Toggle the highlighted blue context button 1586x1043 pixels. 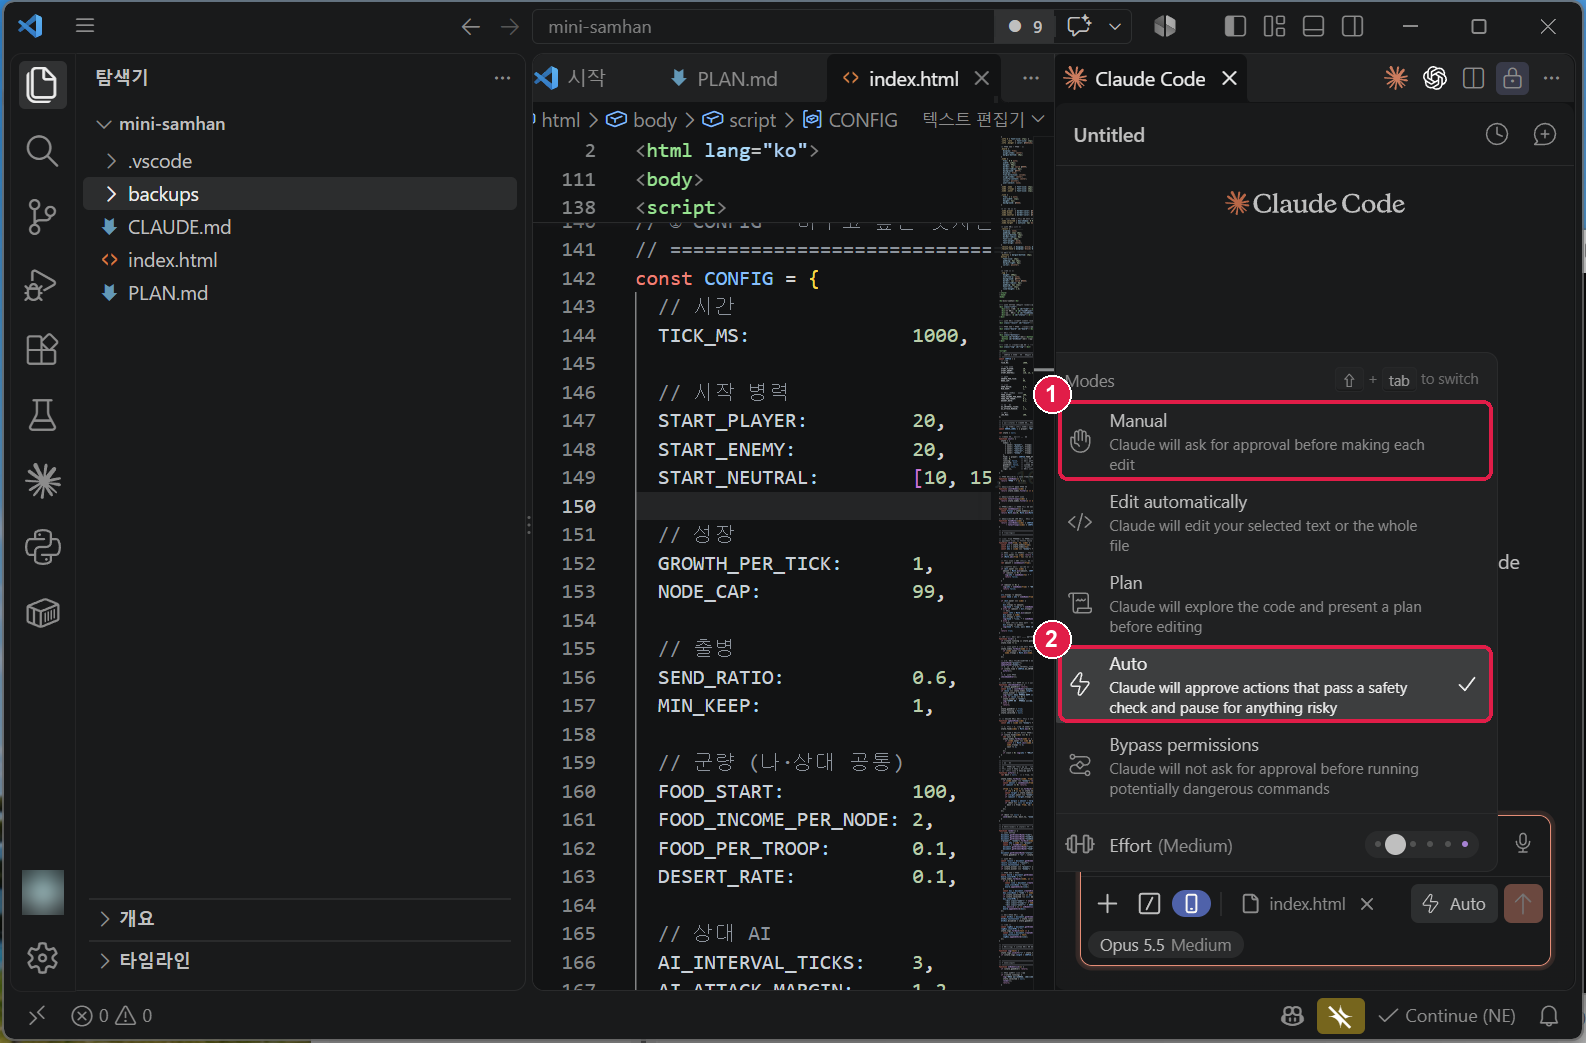1191,904
